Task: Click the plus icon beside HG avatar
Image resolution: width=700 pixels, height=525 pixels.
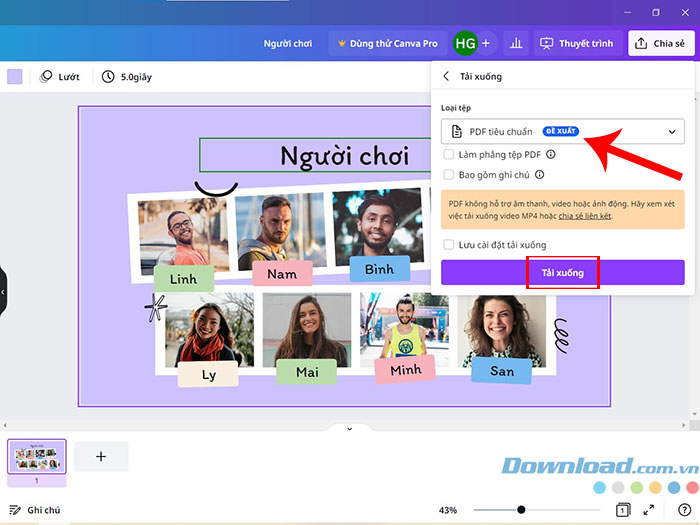Action: [x=486, y=44]
